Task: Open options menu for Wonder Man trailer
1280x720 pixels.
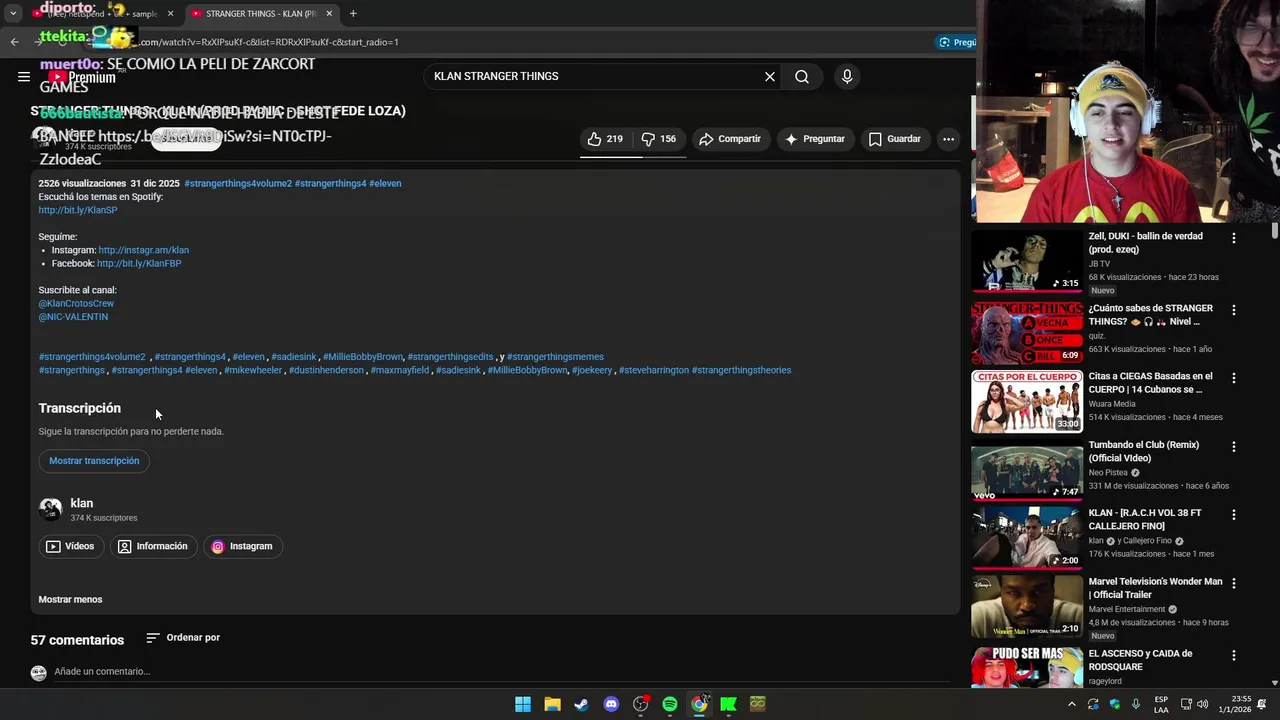Action: [x=1234, y=583]
